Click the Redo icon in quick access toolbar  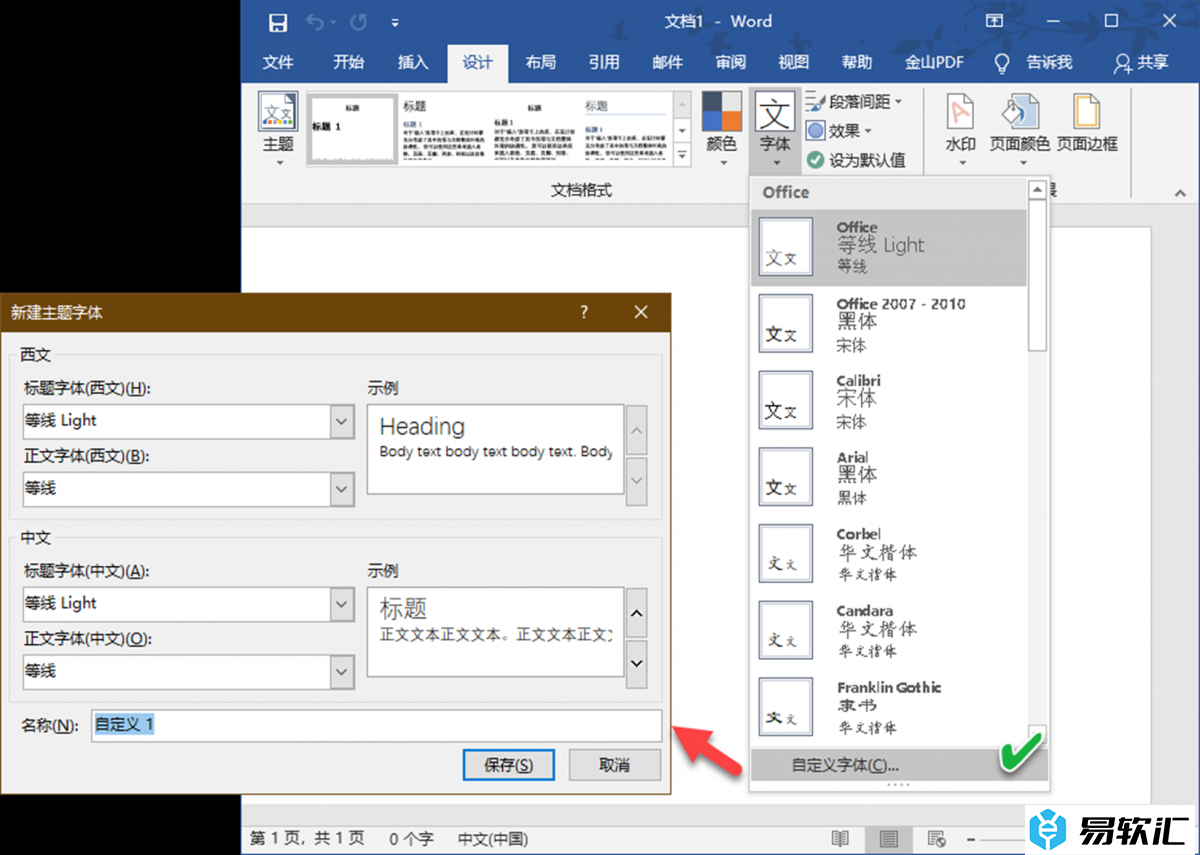359,22
